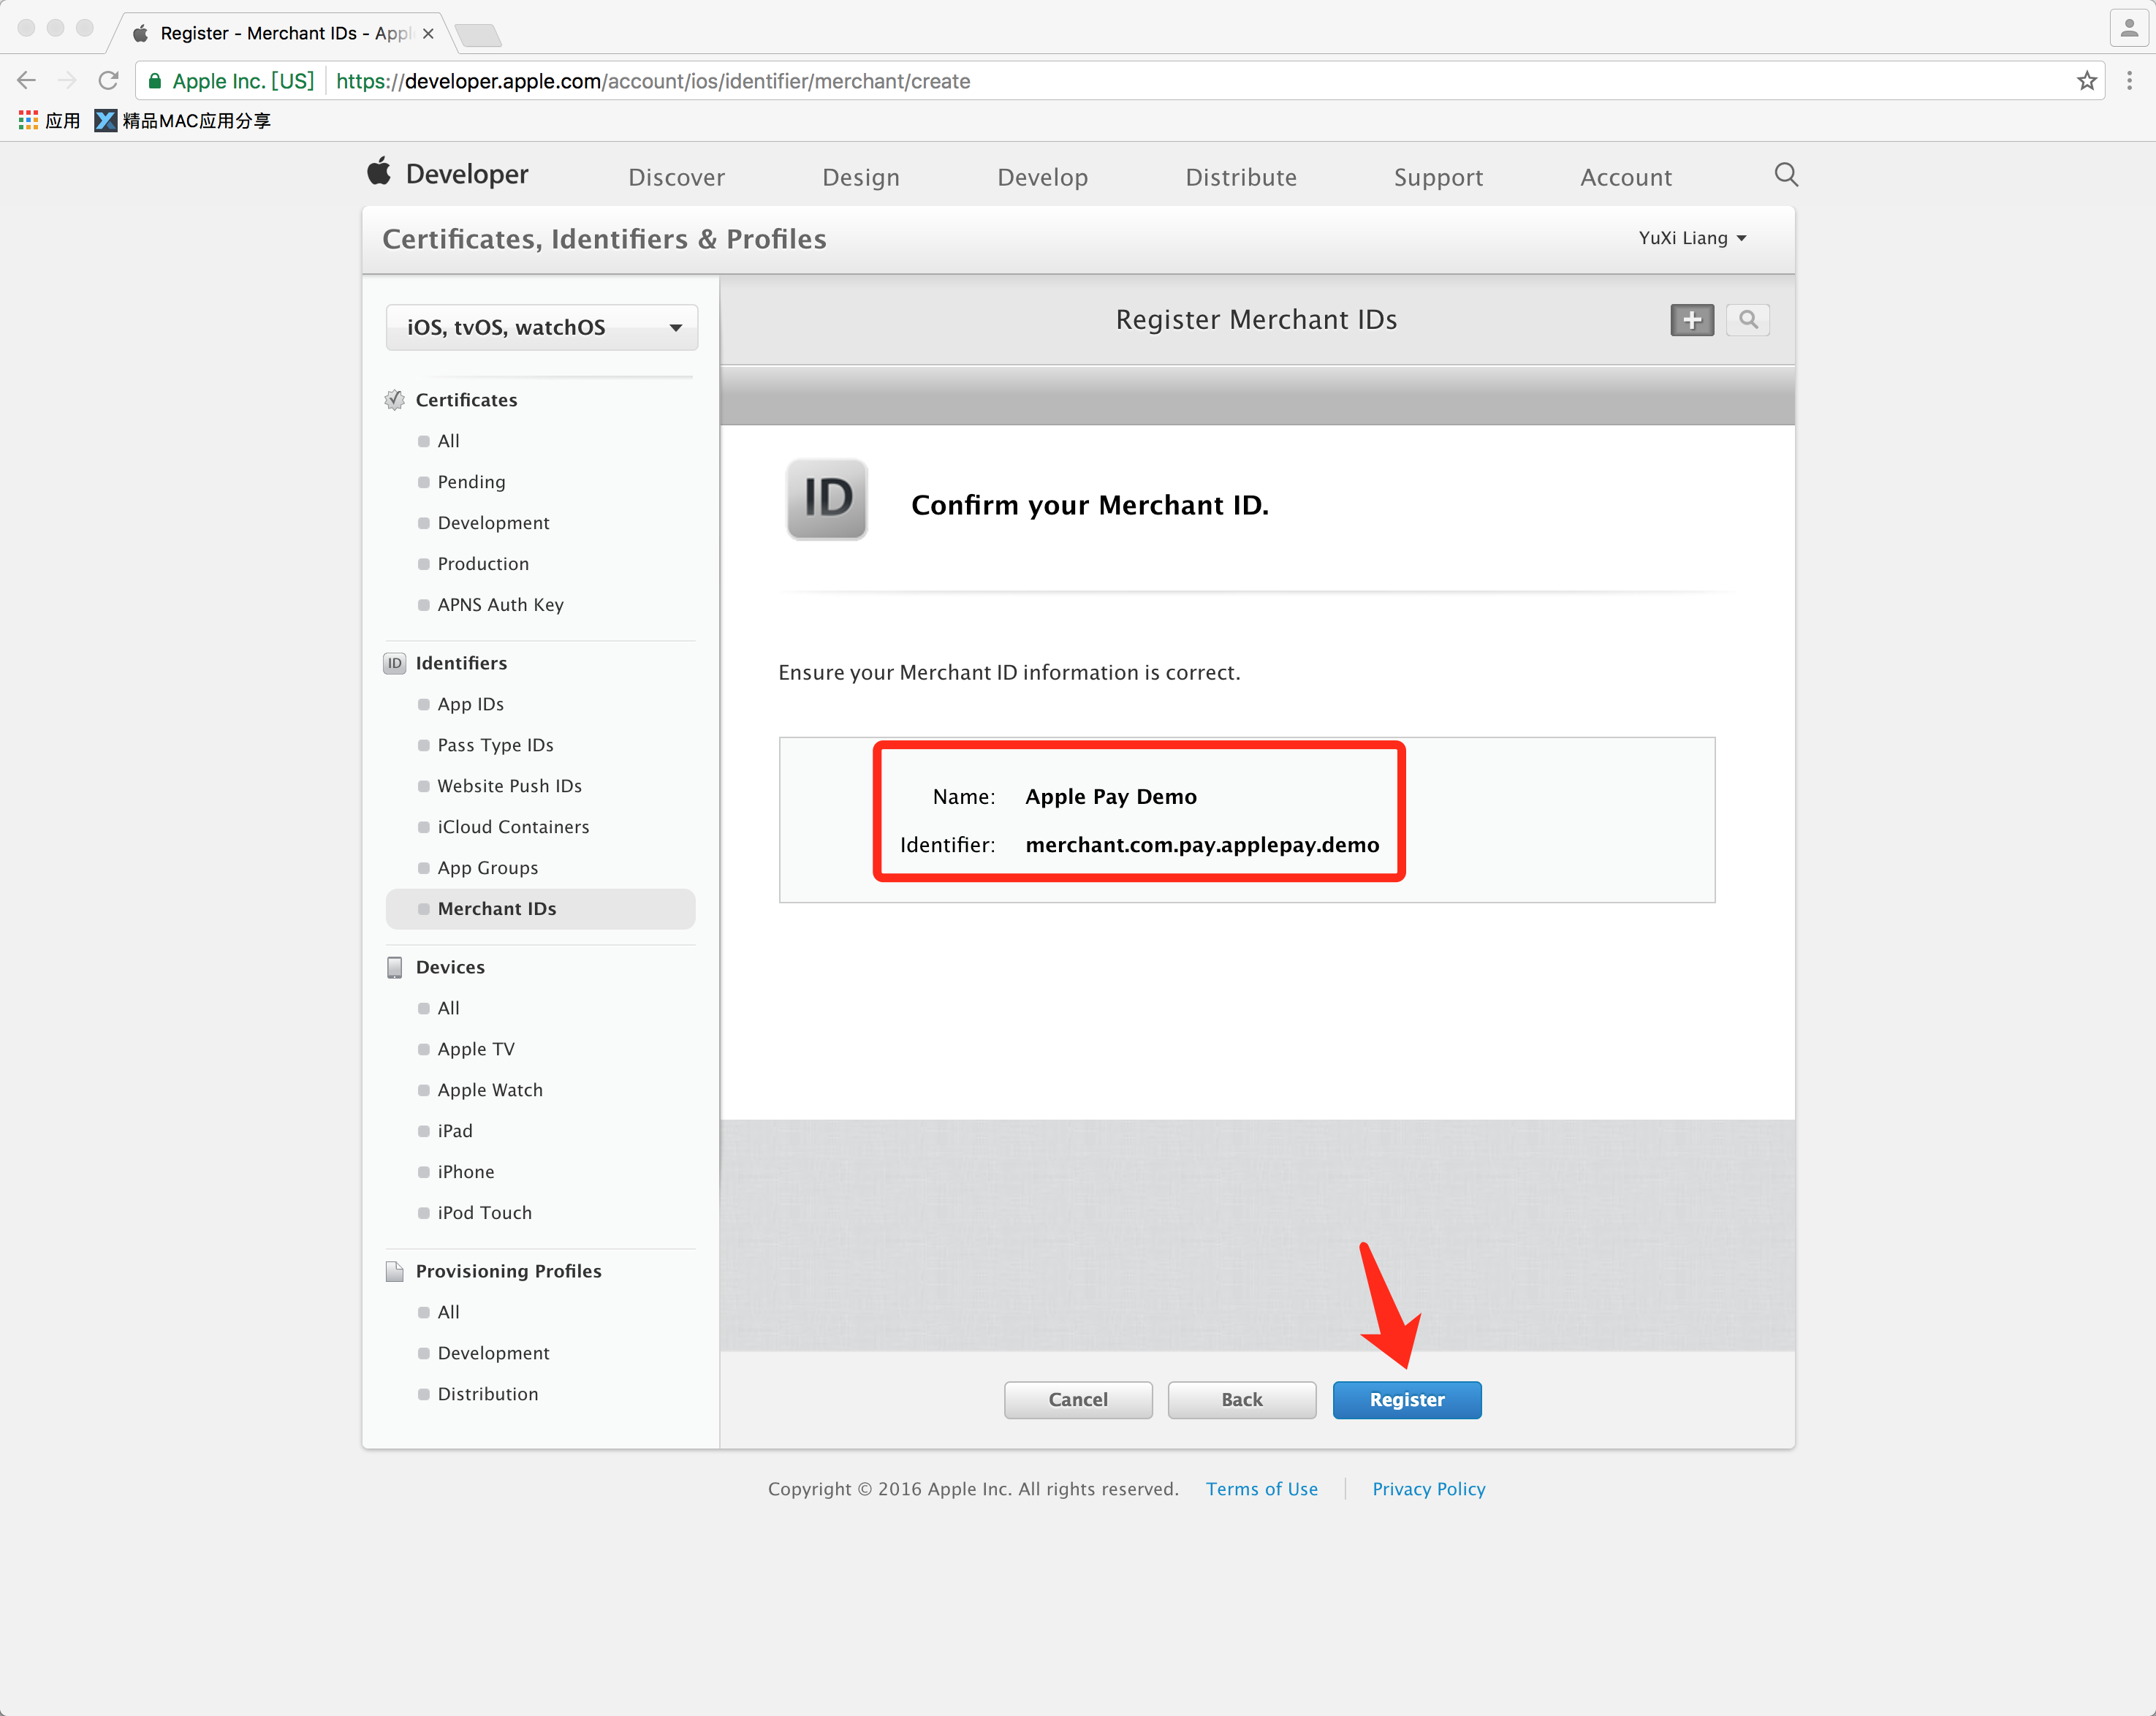Select Pass Type IDs under Identifiers
Image resolution: width=2156 pixels, height=1716 pixels.
tap(495, 745)
